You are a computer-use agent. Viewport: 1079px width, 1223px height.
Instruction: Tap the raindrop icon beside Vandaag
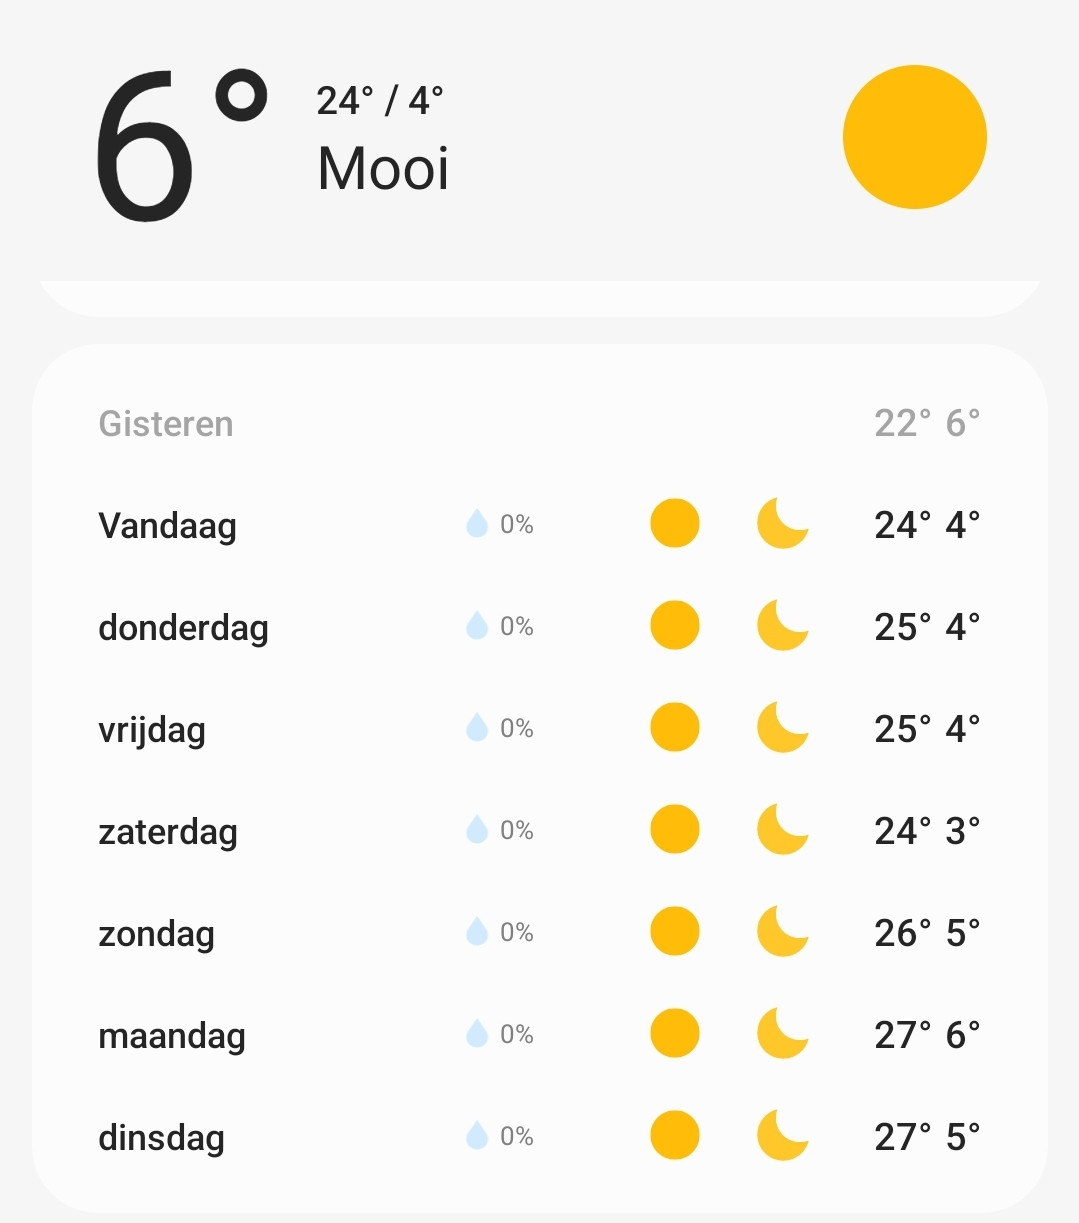pos(477,523)
